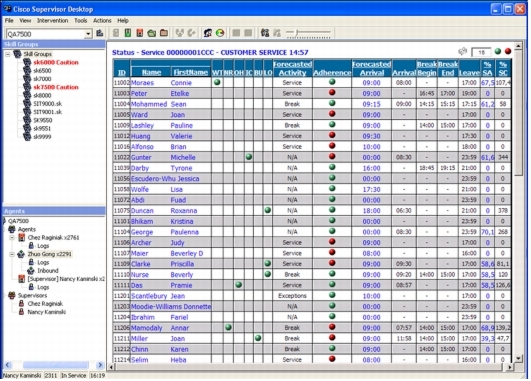Viewport: 531px width, 381px height.
Task: Click the first gray square toolbar button
Action: tap(236, 33)
